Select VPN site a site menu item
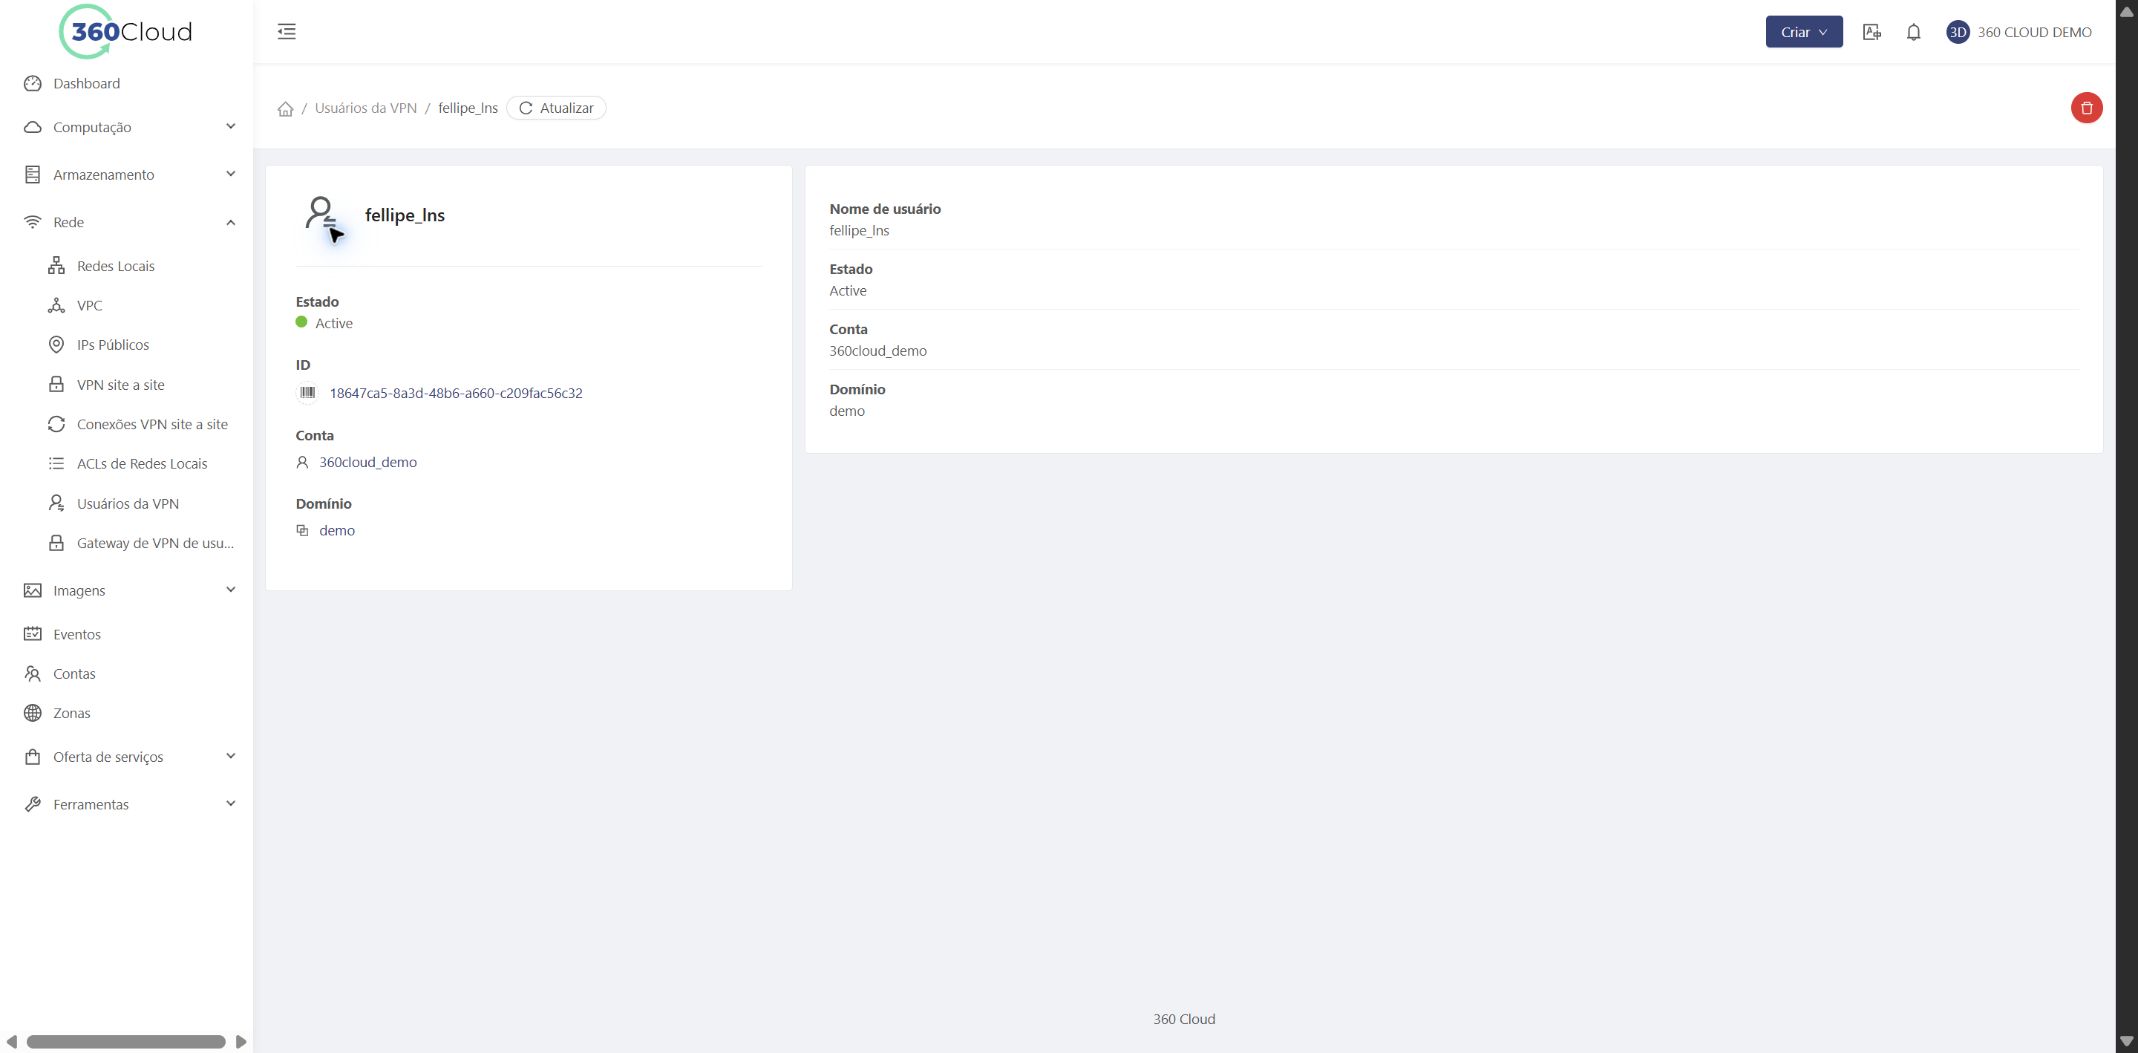 tap(120, 385)
